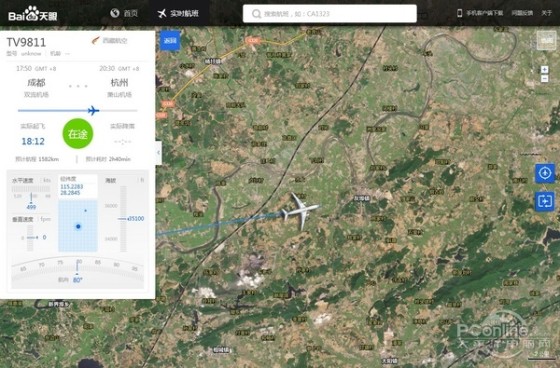Screen dimensions: 560x368
Task: Click the Baidu Tianyan logo
Action: click(x=33, y=14)
